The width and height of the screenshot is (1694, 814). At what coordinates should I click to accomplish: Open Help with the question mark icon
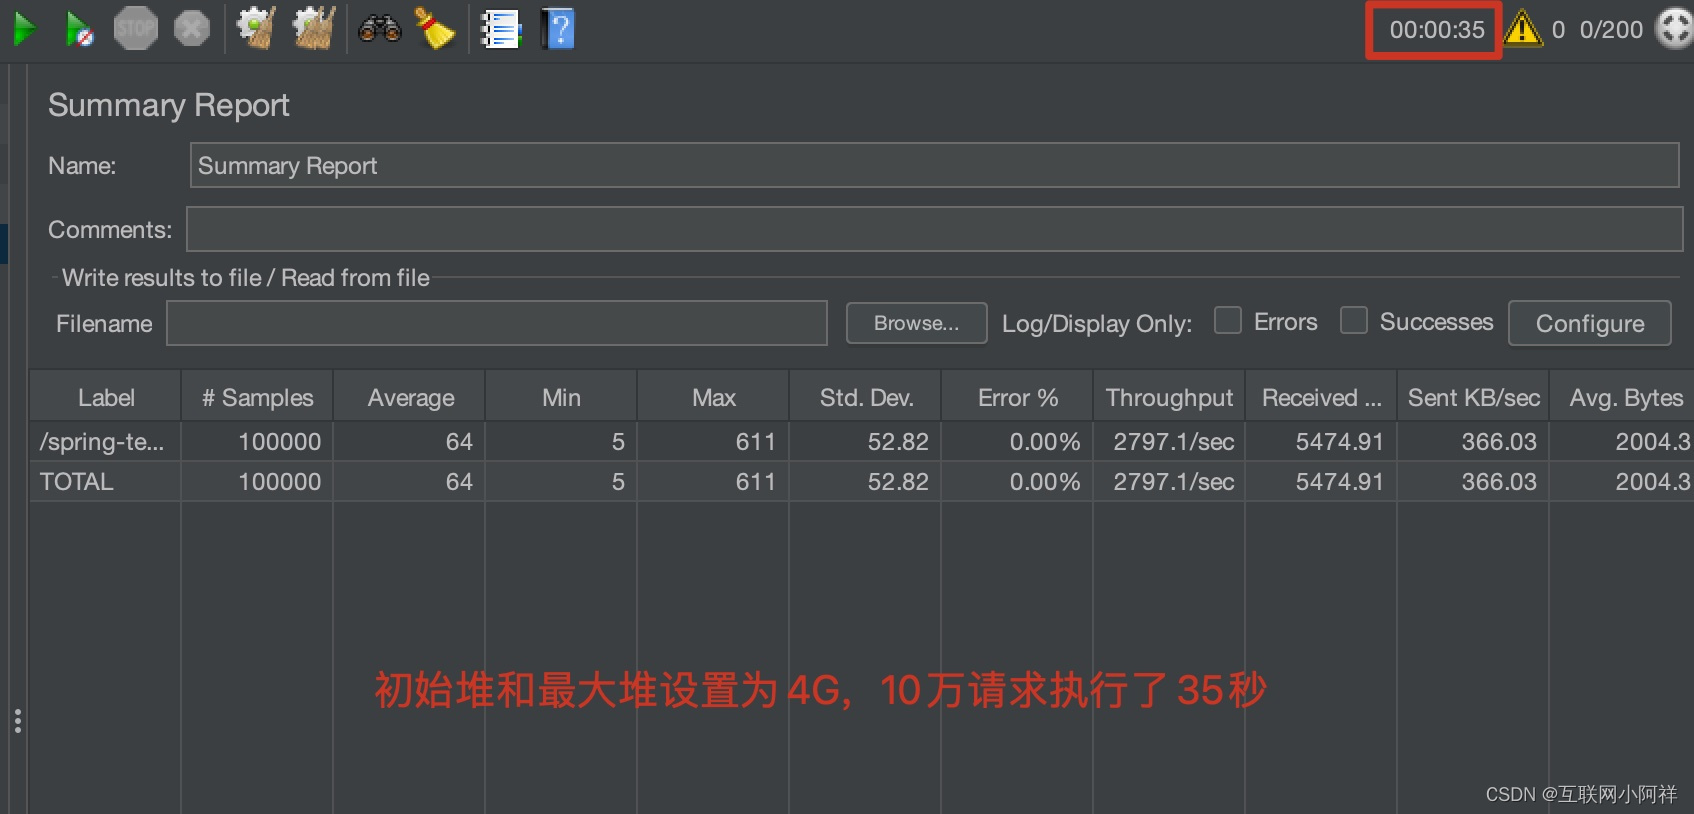click(x=559, y=29)
